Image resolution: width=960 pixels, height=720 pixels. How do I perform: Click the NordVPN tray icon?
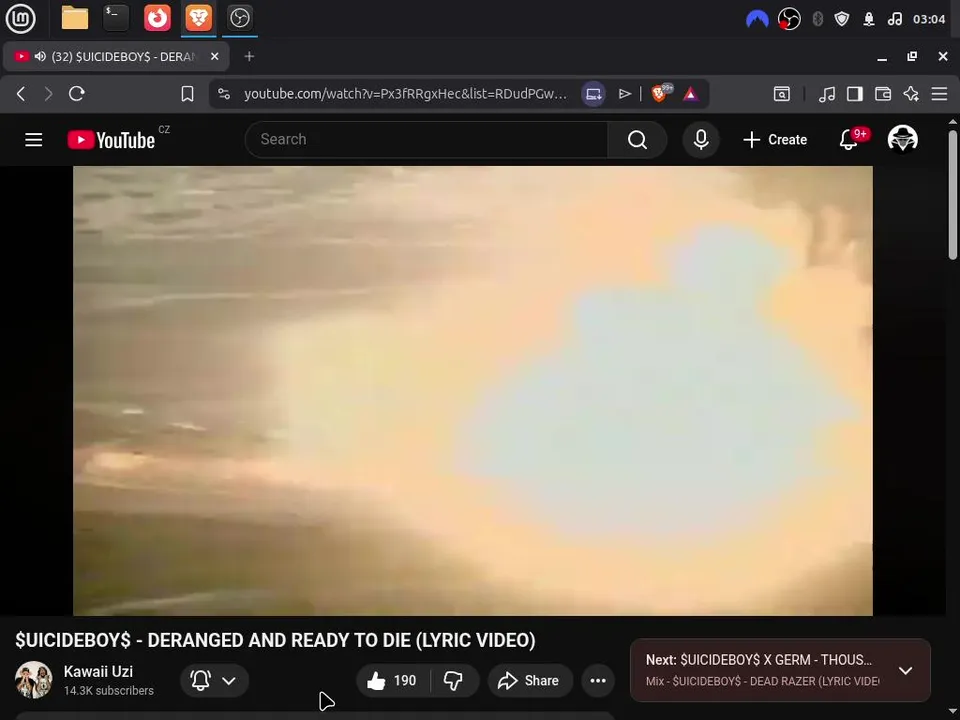(757, 20)
